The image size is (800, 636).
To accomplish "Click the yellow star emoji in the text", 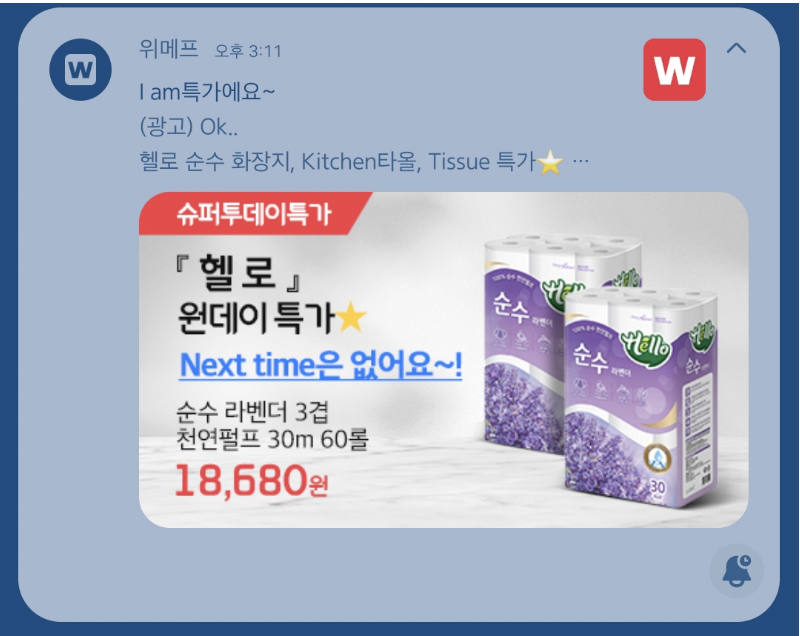I will pyautogui.click(x=551, y=162).
